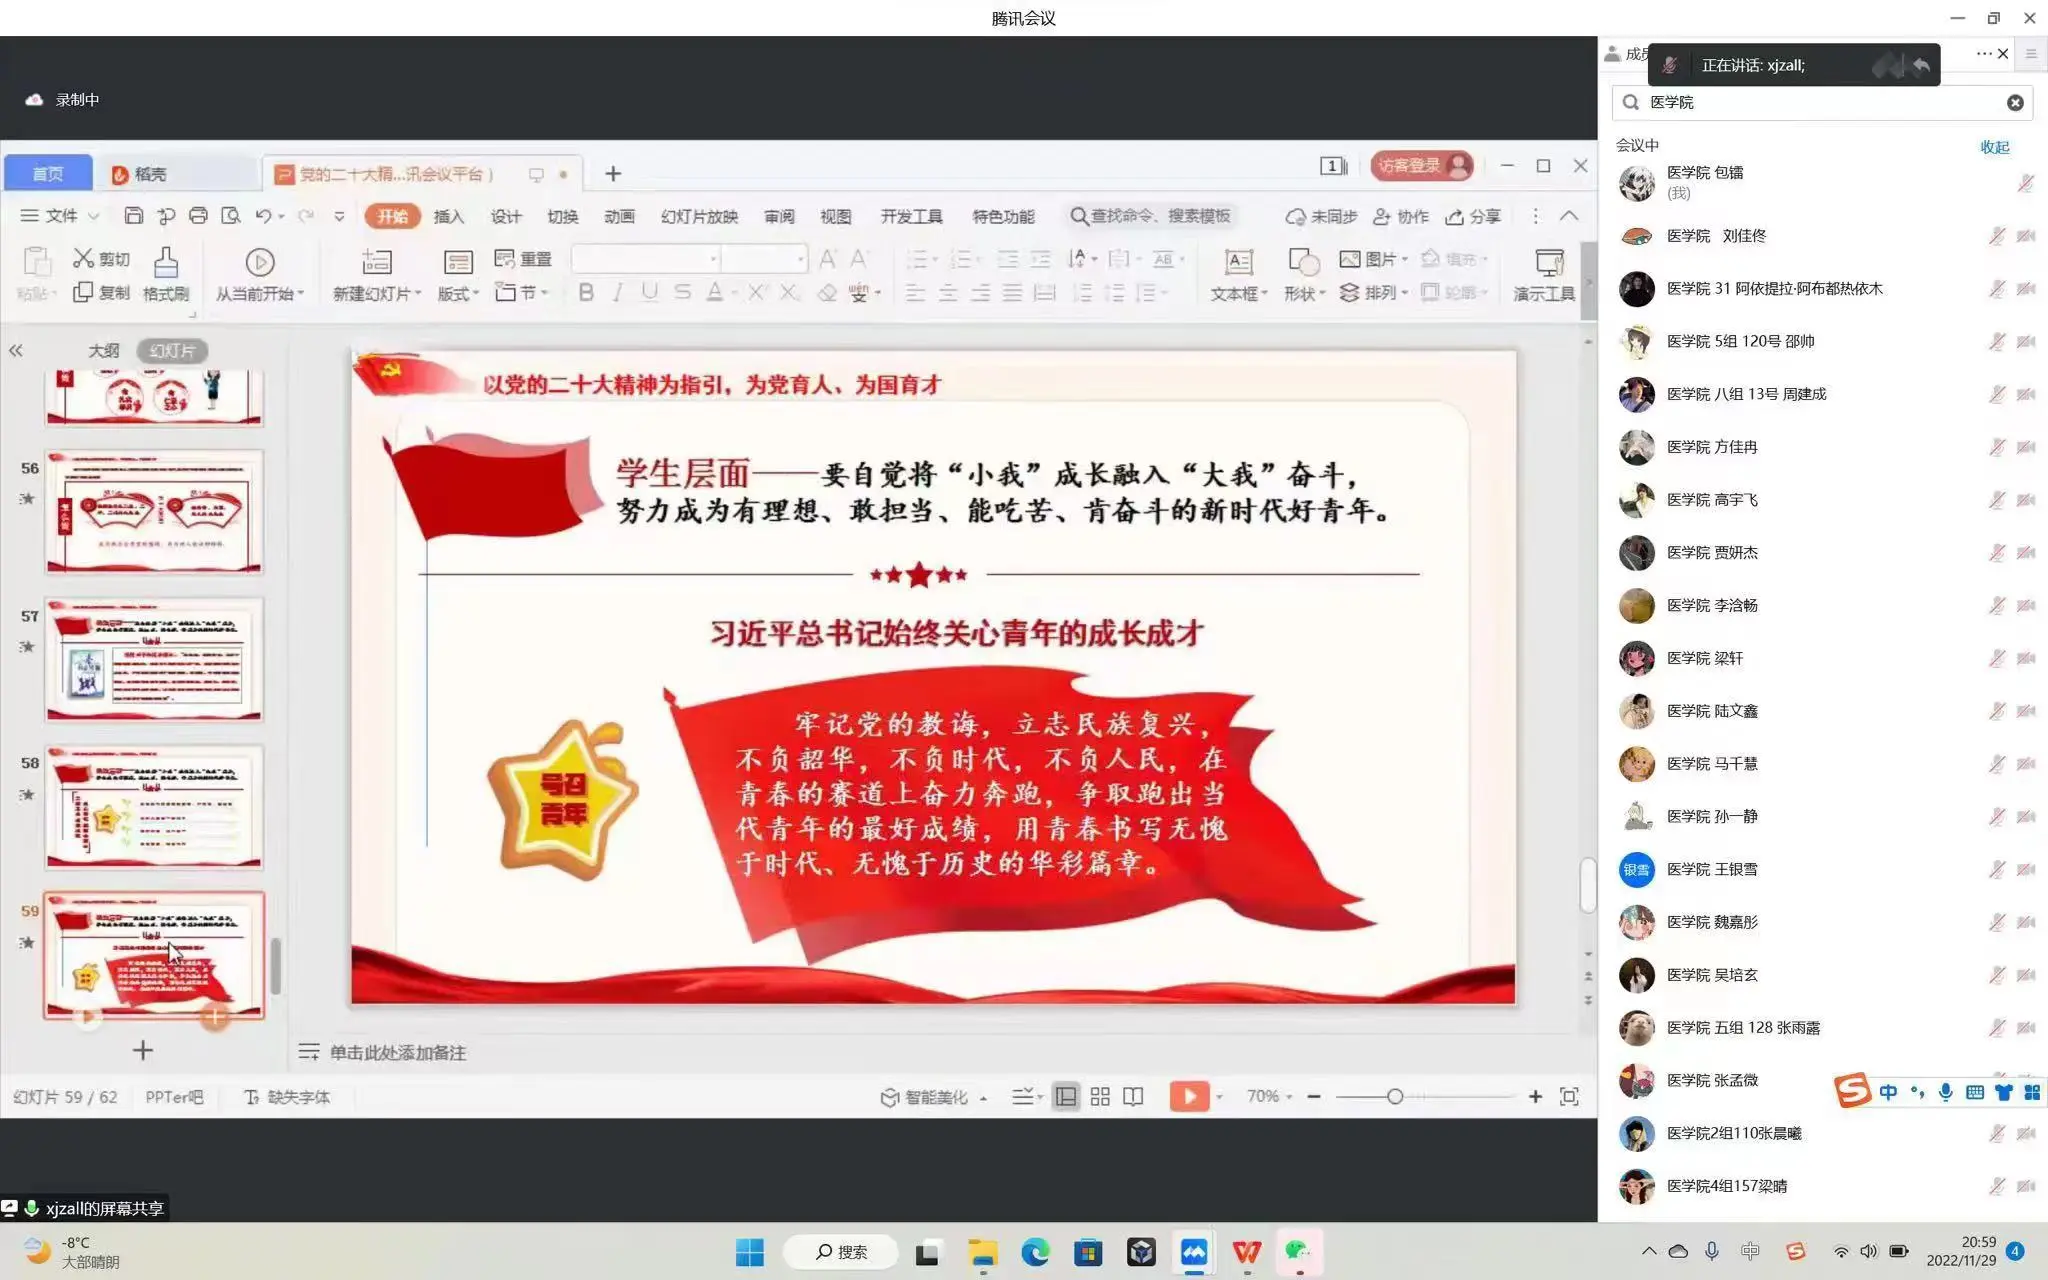Toggle microphone icon for 医学院 王银雪
2048x1280 pixels.
[x=1996, y=869]
